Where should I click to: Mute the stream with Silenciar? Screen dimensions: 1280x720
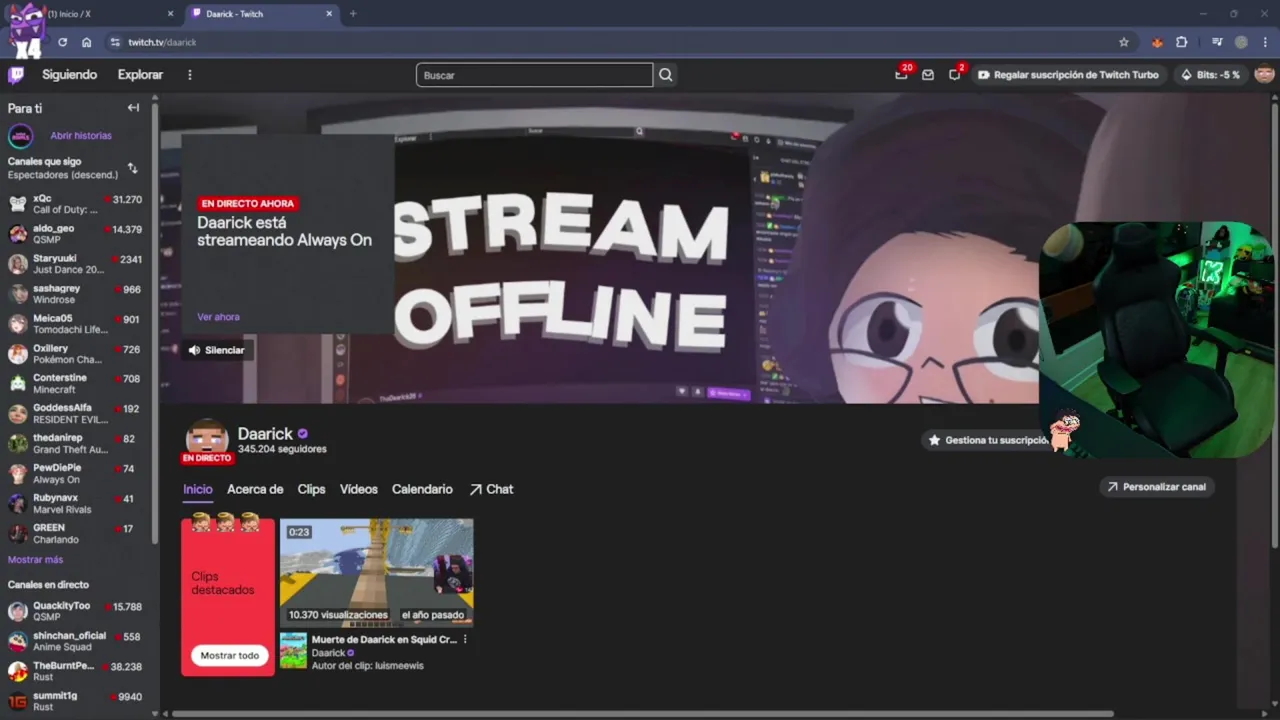point(216,350)
